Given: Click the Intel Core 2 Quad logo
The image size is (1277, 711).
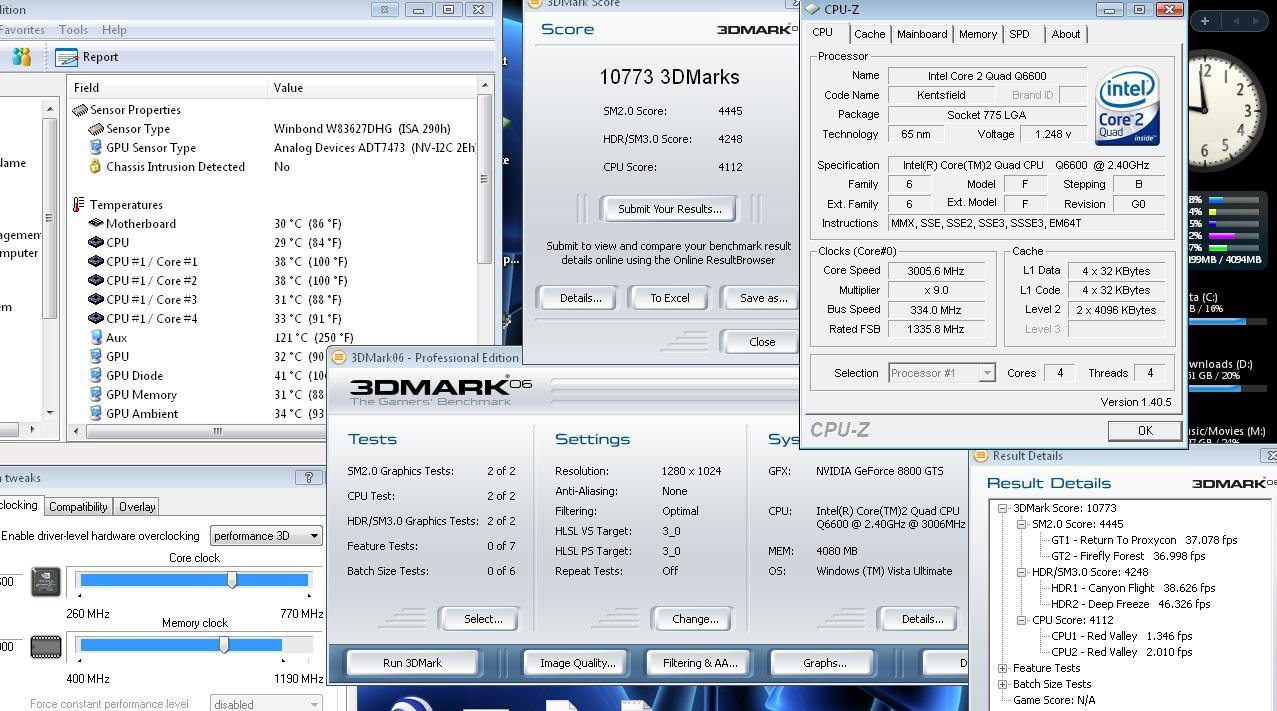Looking at the screenshot, I should click(x=1127, y=106).
